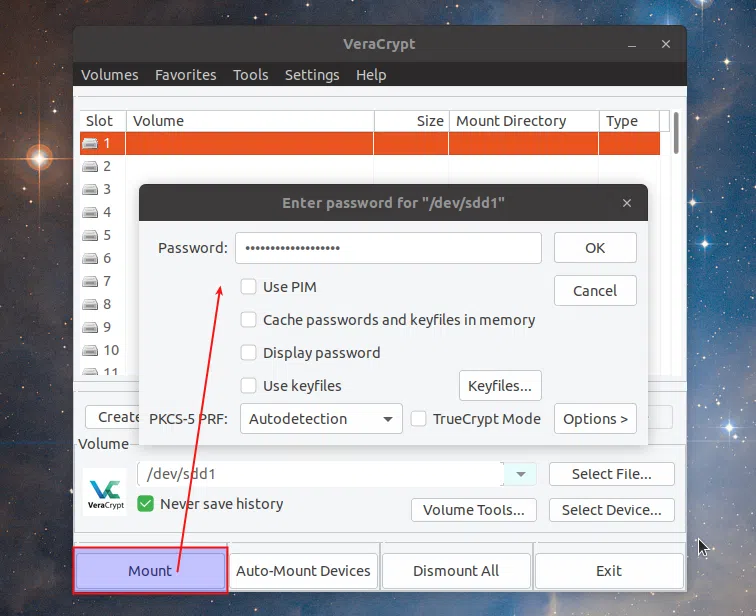This screenshot has width=756, height=616.
Task: Enable the Use keyfiles checkbox
Action: coord(248,386)
